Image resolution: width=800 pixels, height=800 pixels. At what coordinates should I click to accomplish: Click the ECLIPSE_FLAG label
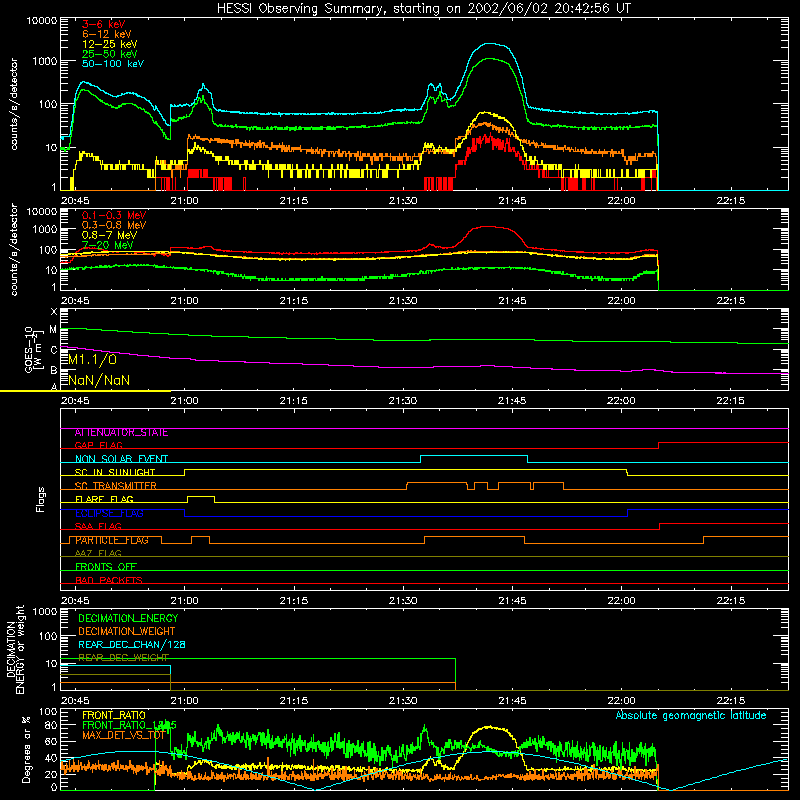tap(109, 513)
